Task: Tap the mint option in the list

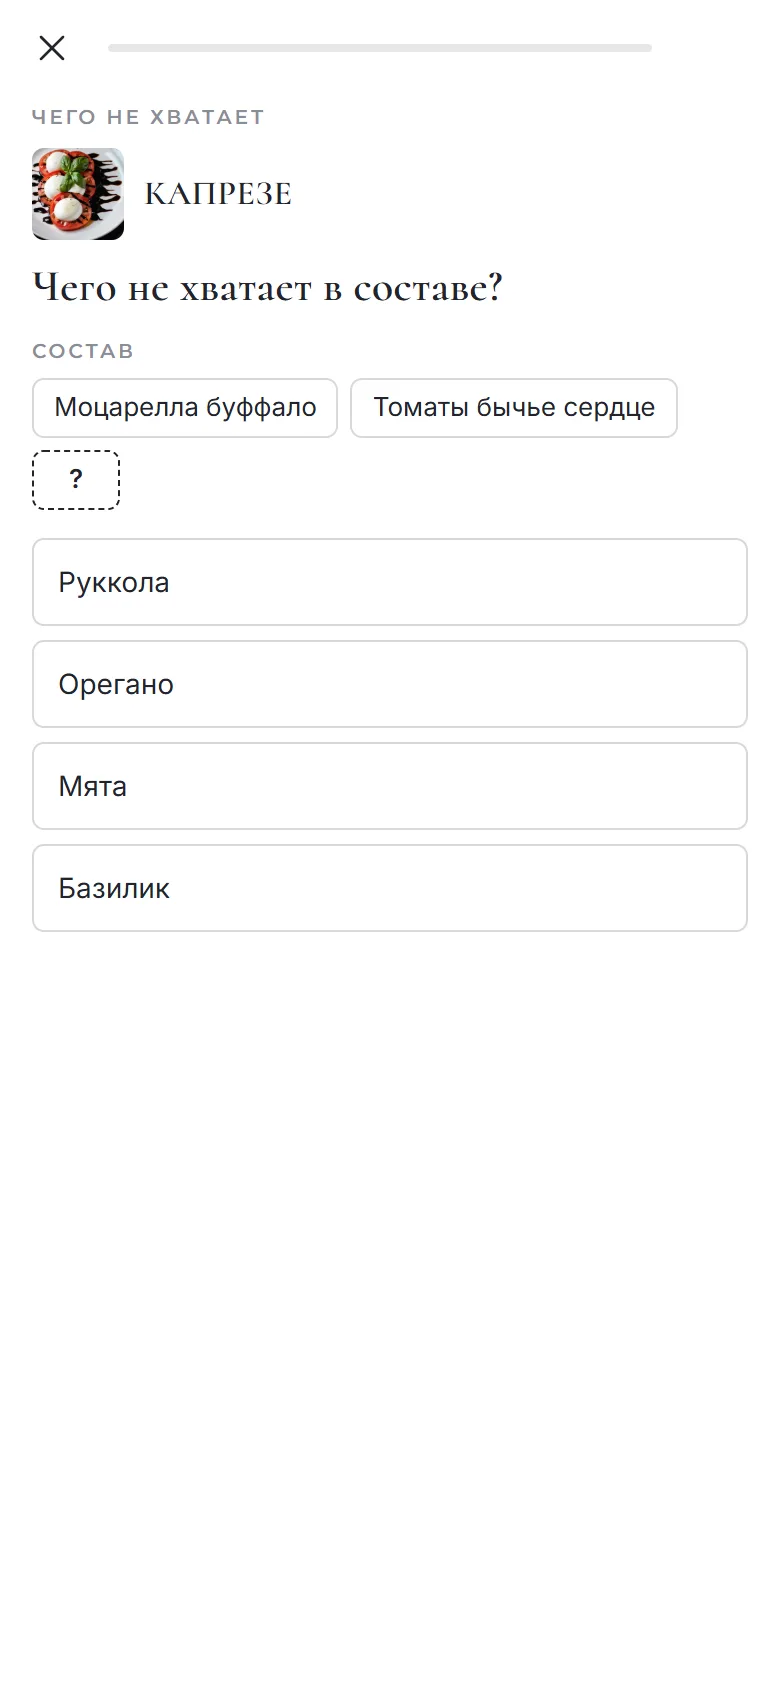Action: 390,786
